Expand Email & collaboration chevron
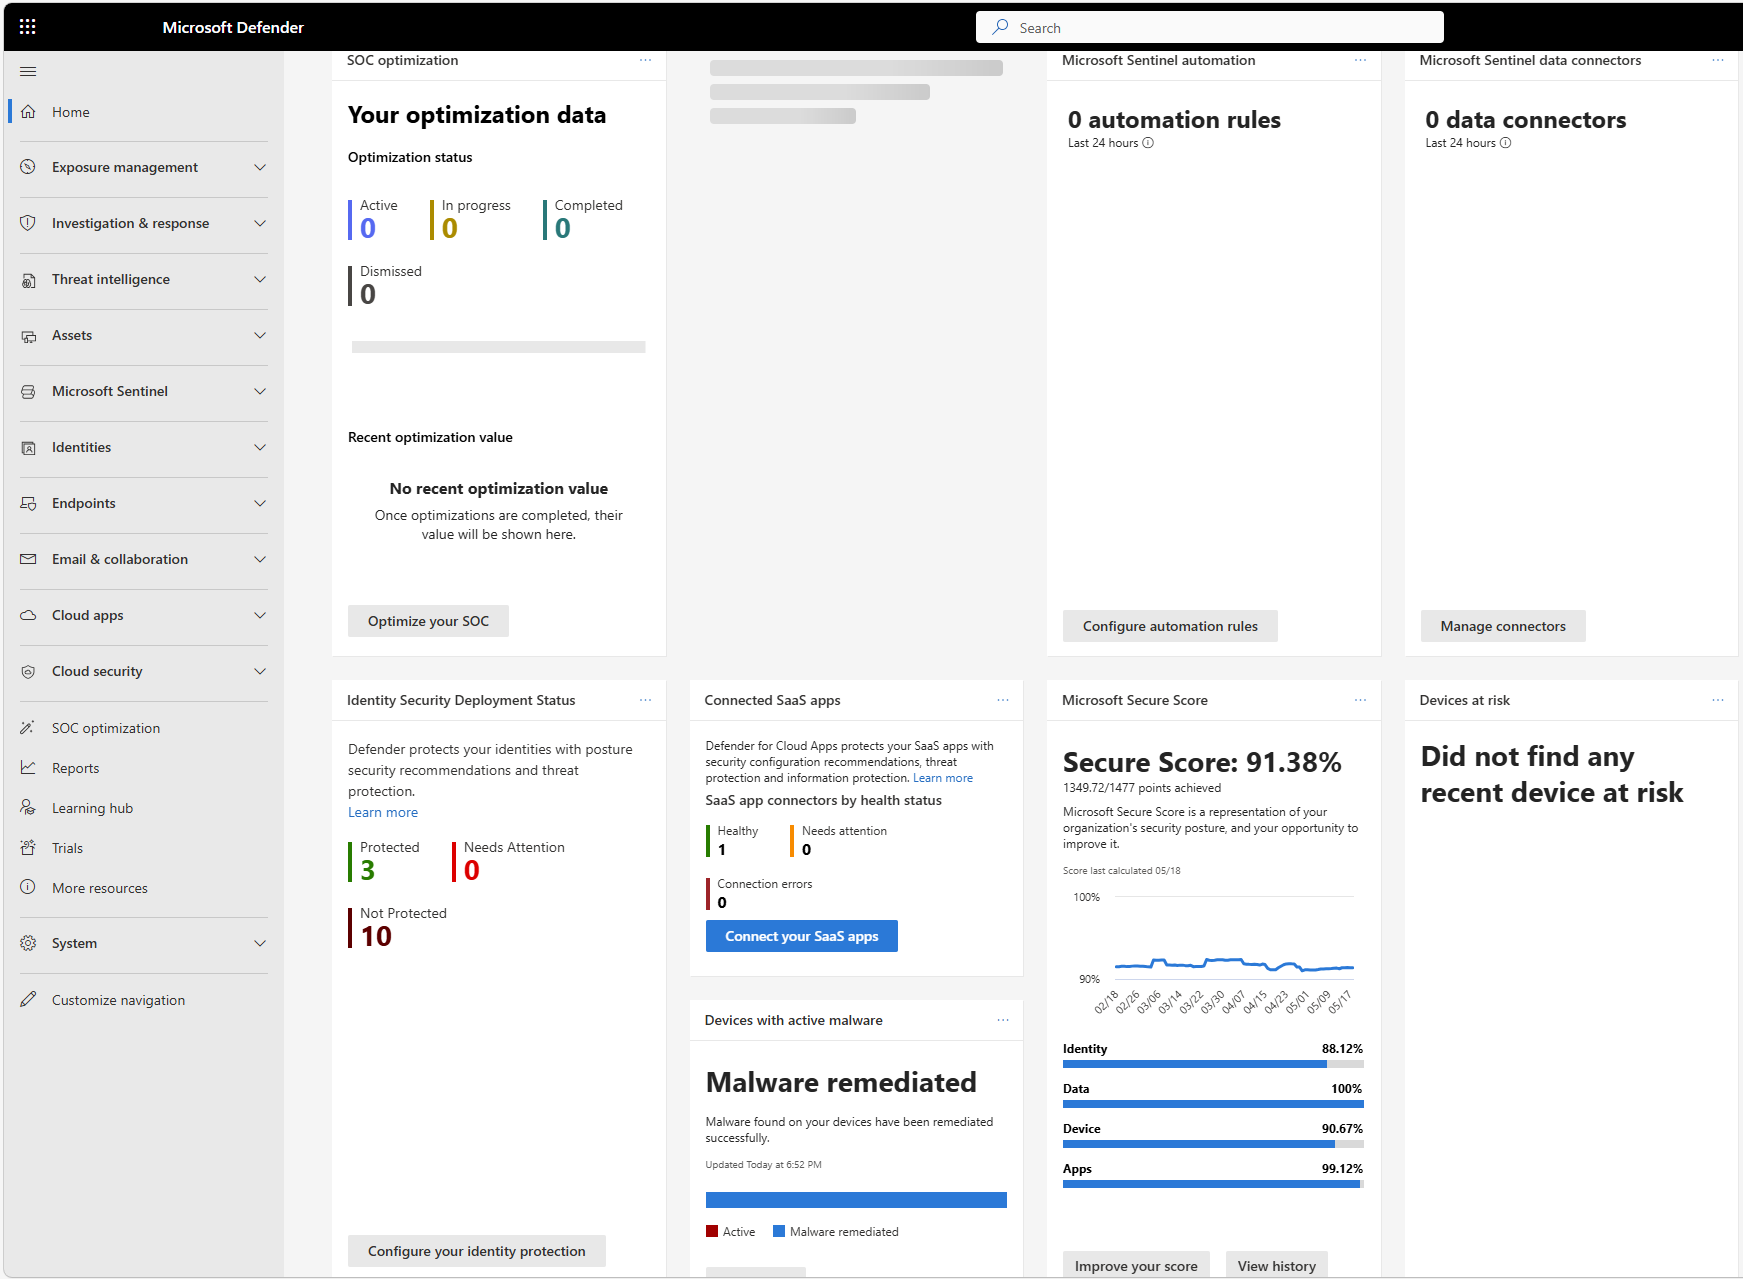Screen dimensions: 1743x1279 click(260, 559)
